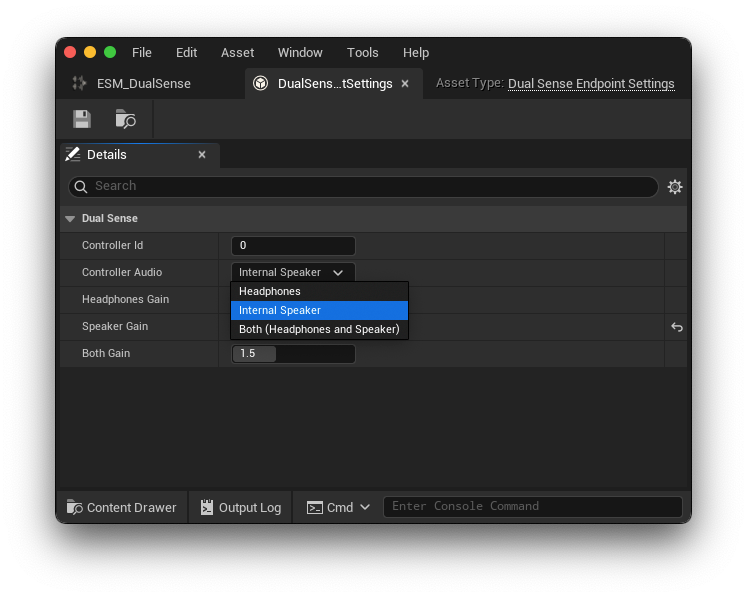Toggle the Controller Audio dropdown
The height and width of the screenshot is (597, 747).
pos(293,272)
